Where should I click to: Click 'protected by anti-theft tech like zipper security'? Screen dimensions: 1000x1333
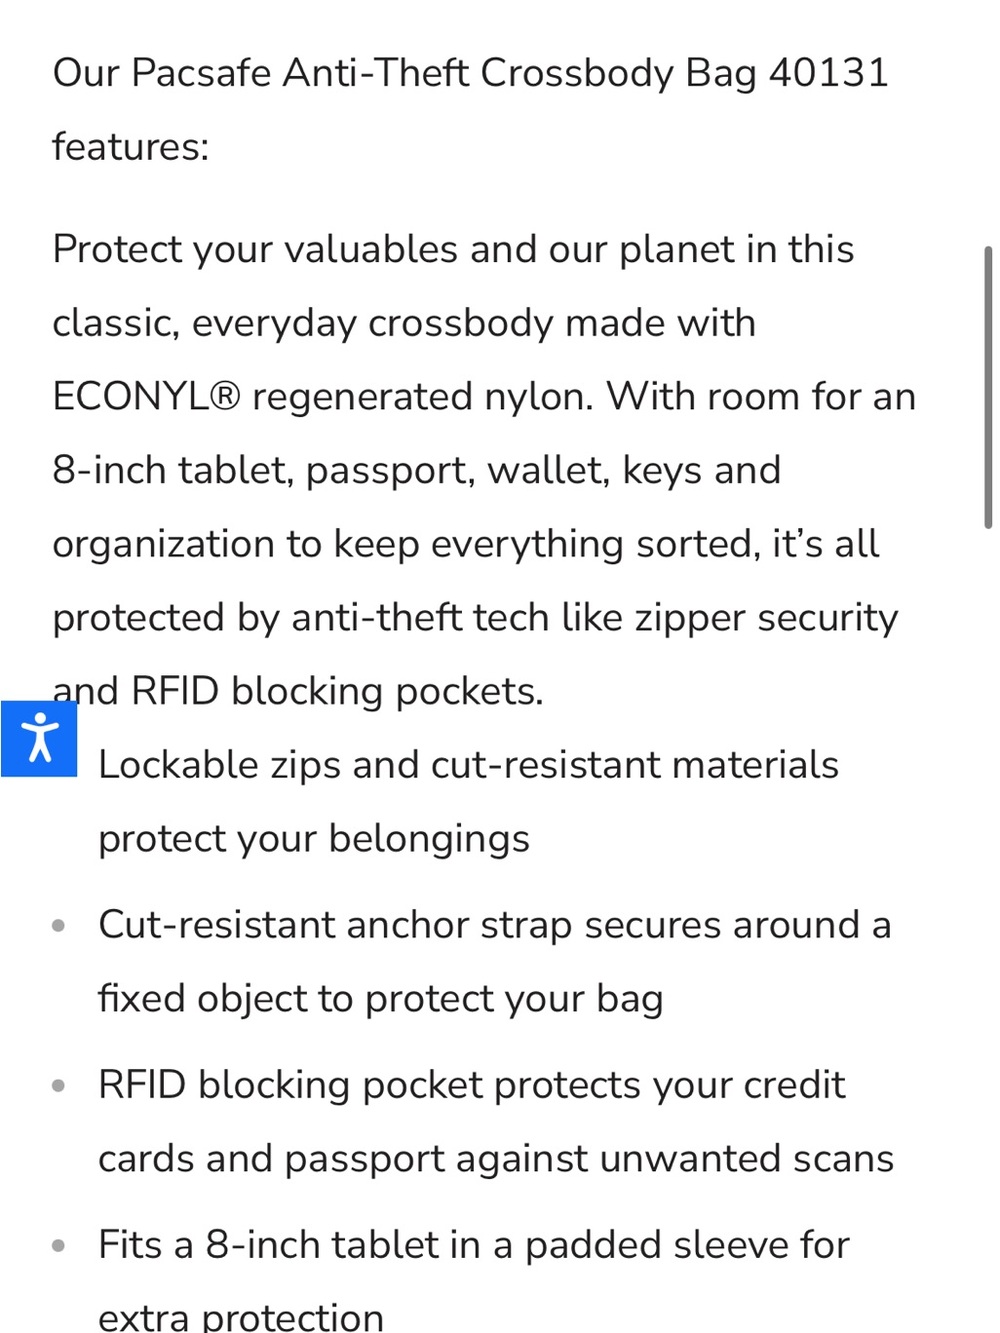(x=475, y=618)
